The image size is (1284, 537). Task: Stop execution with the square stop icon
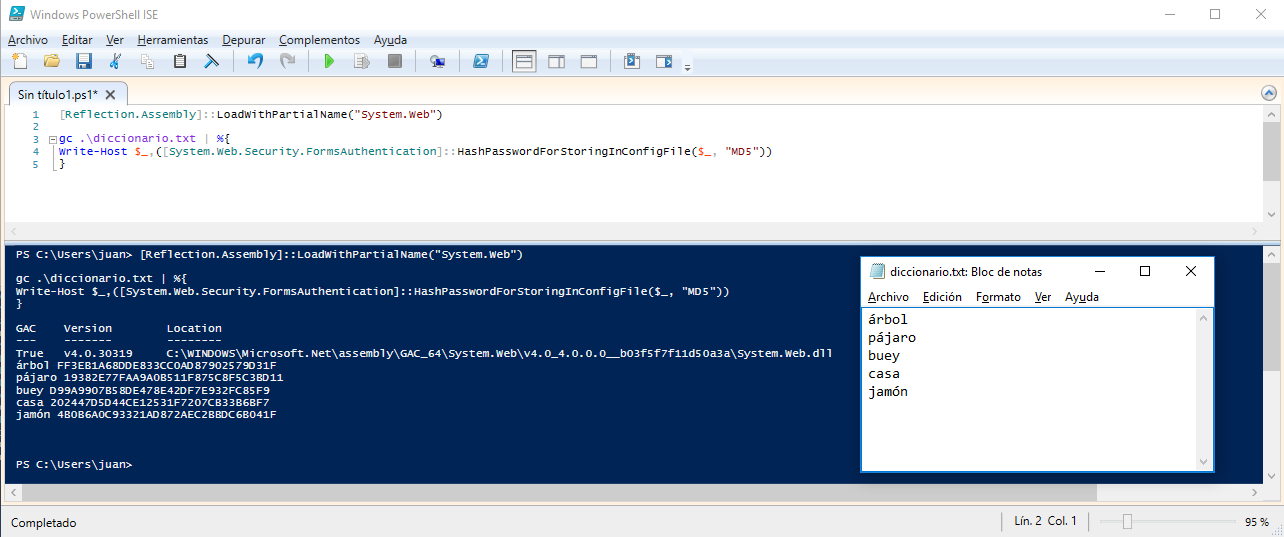395,61
